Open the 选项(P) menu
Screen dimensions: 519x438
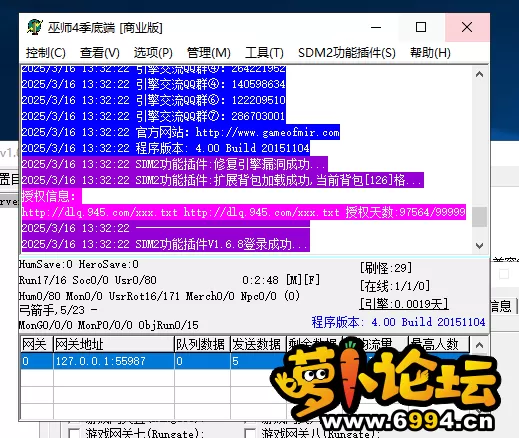(153, 53)
